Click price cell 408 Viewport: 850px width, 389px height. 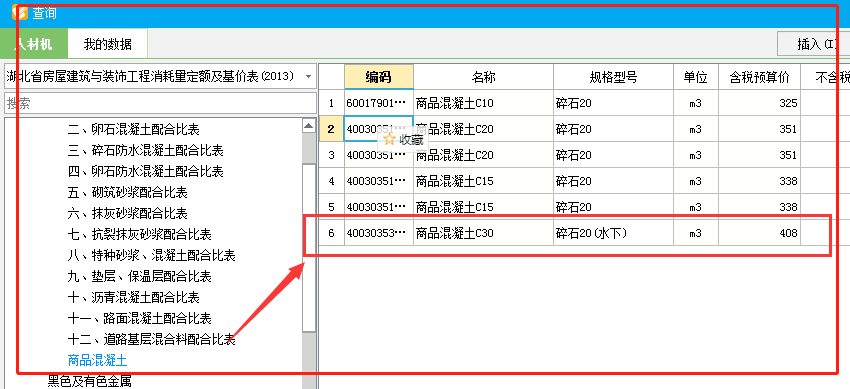click(x=759, y=233)
